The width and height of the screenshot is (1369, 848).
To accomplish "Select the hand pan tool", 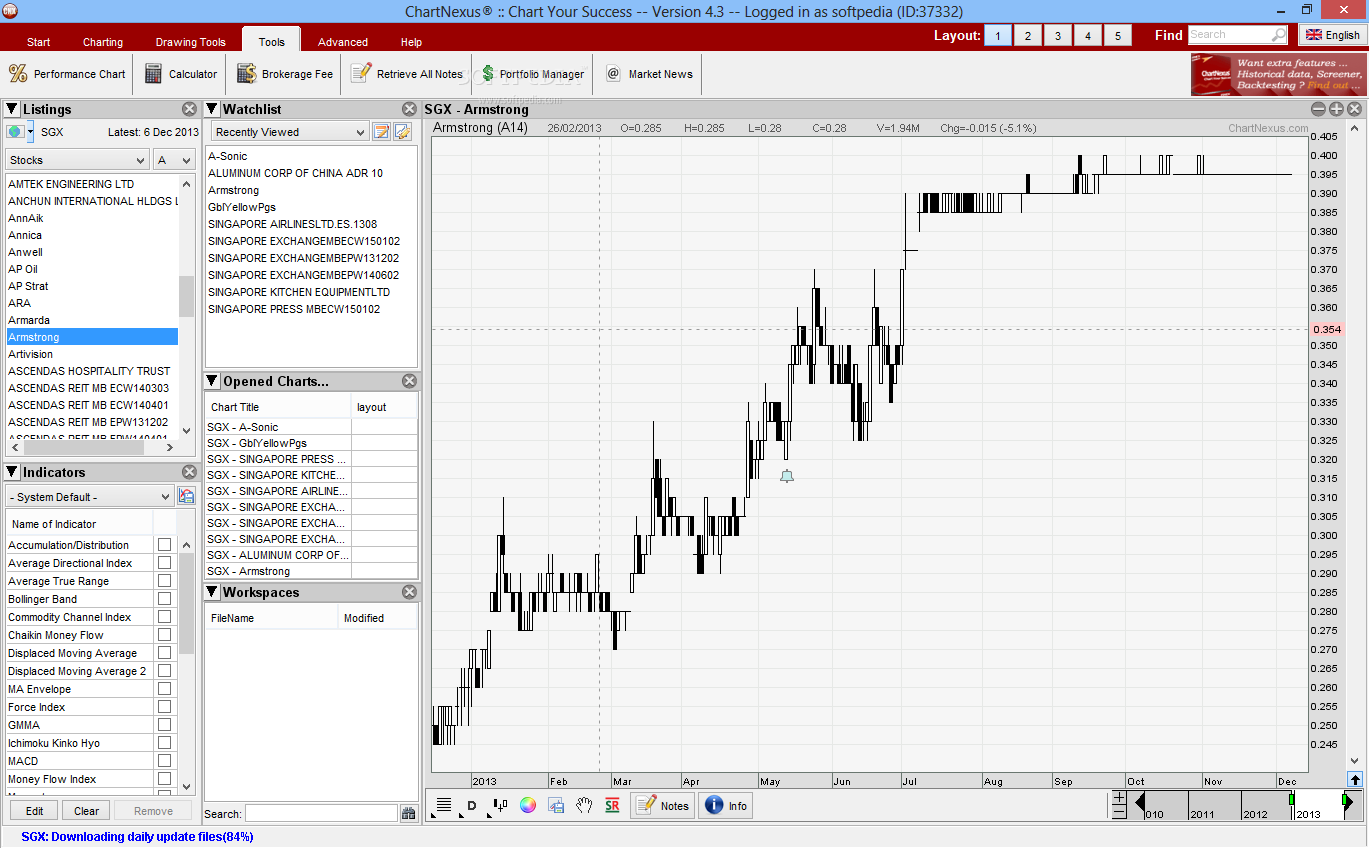I will (585, 805).
